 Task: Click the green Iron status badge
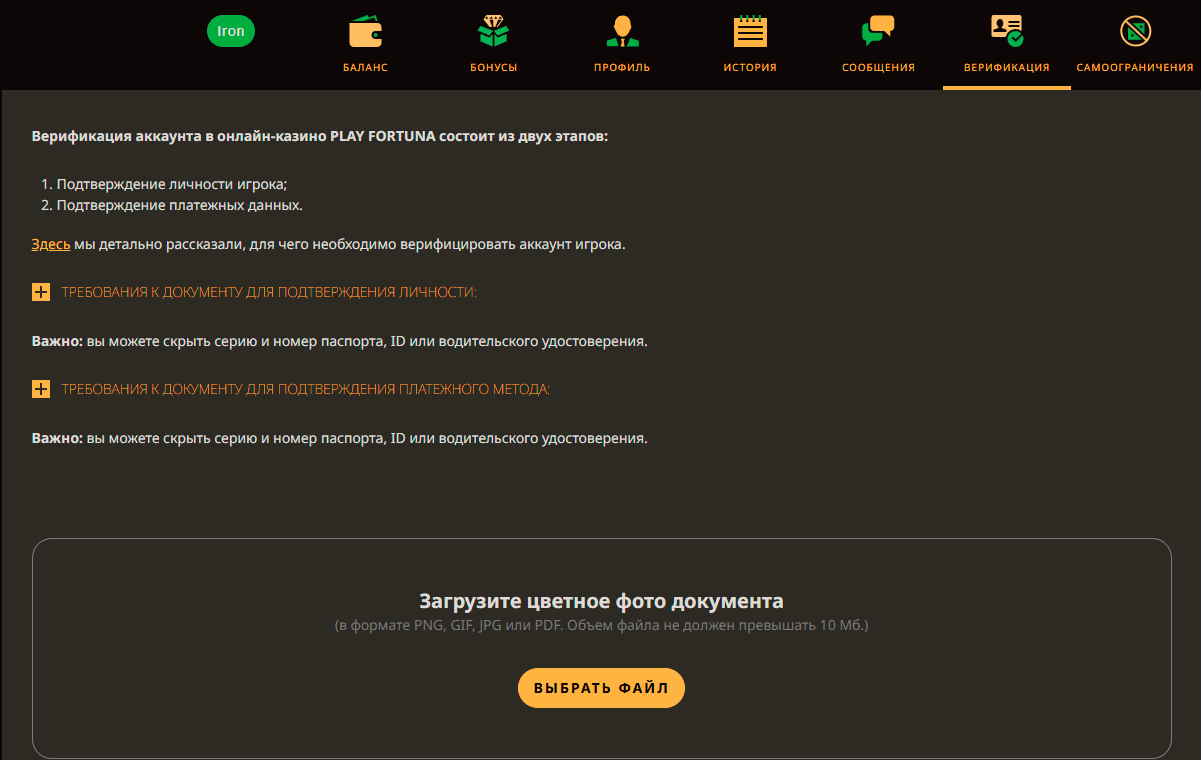click(231, 31)
